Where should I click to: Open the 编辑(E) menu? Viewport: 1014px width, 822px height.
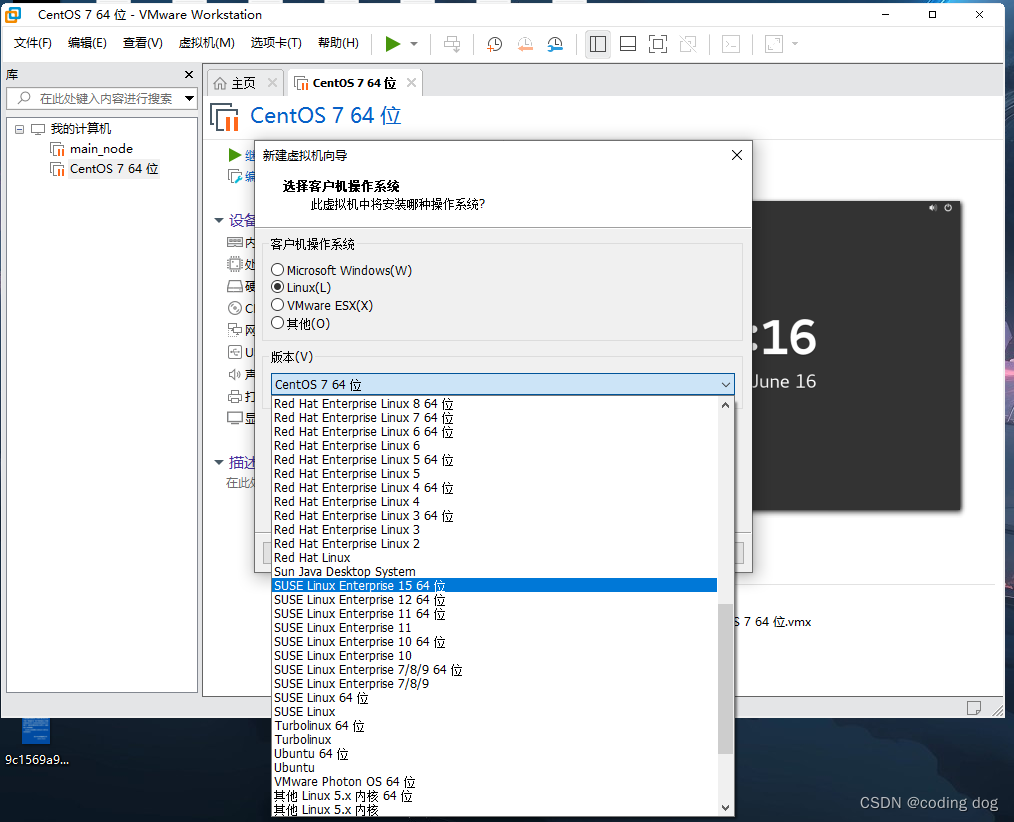pyautogui.click(x=87, y=43)
